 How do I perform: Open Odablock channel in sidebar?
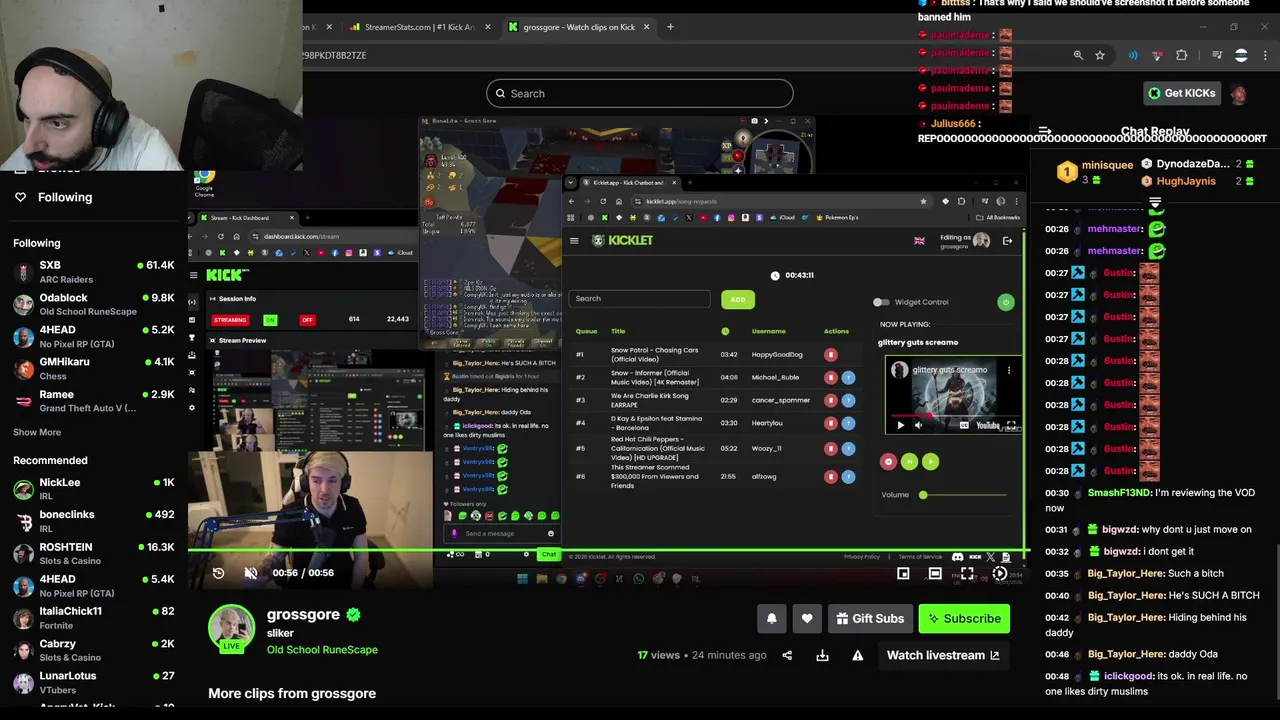[x=94, y=304]
